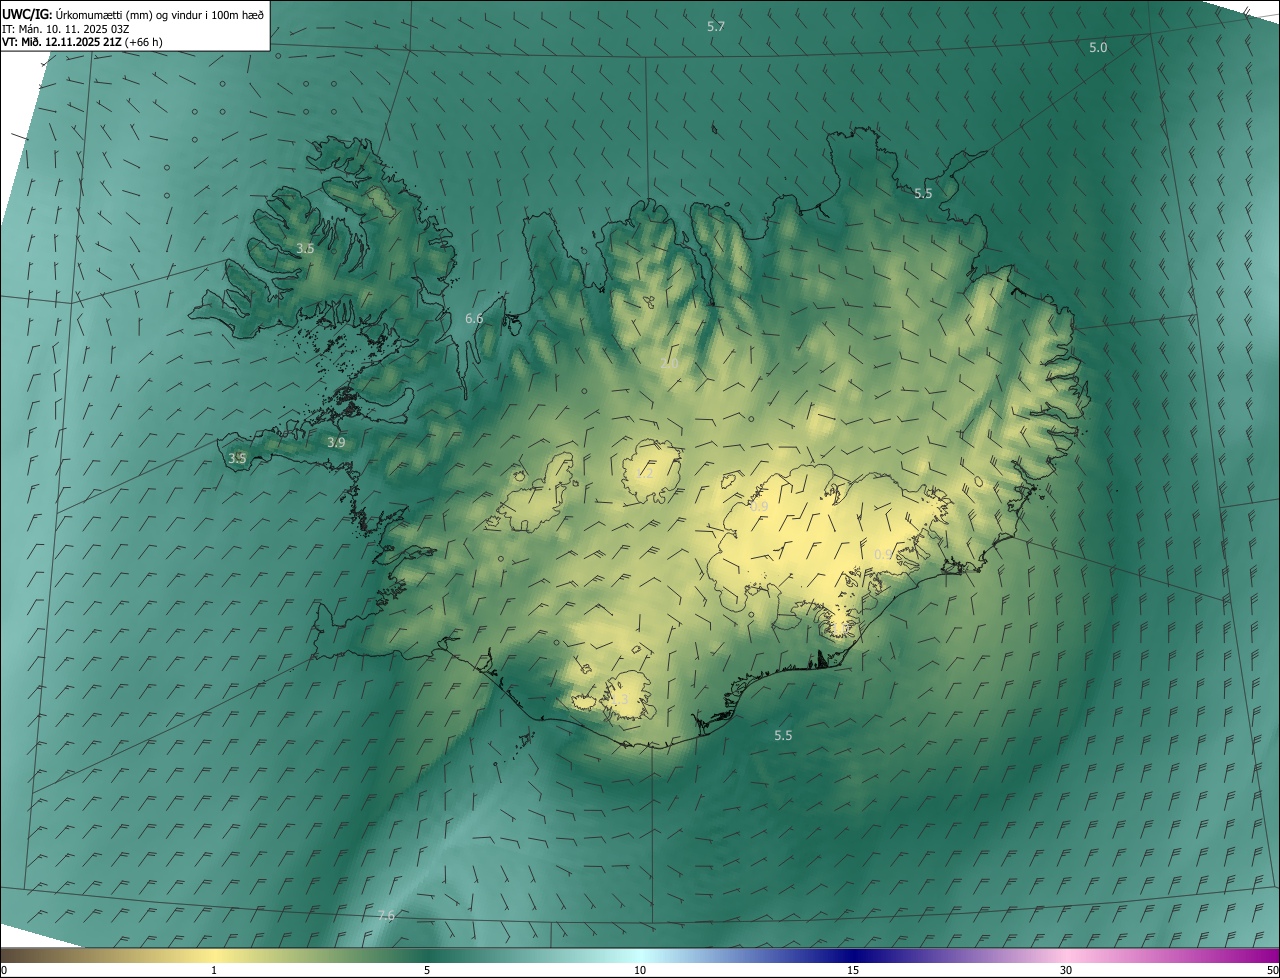Click the 7.6 value label on the map
The image size is (1280, 978).
386,916
